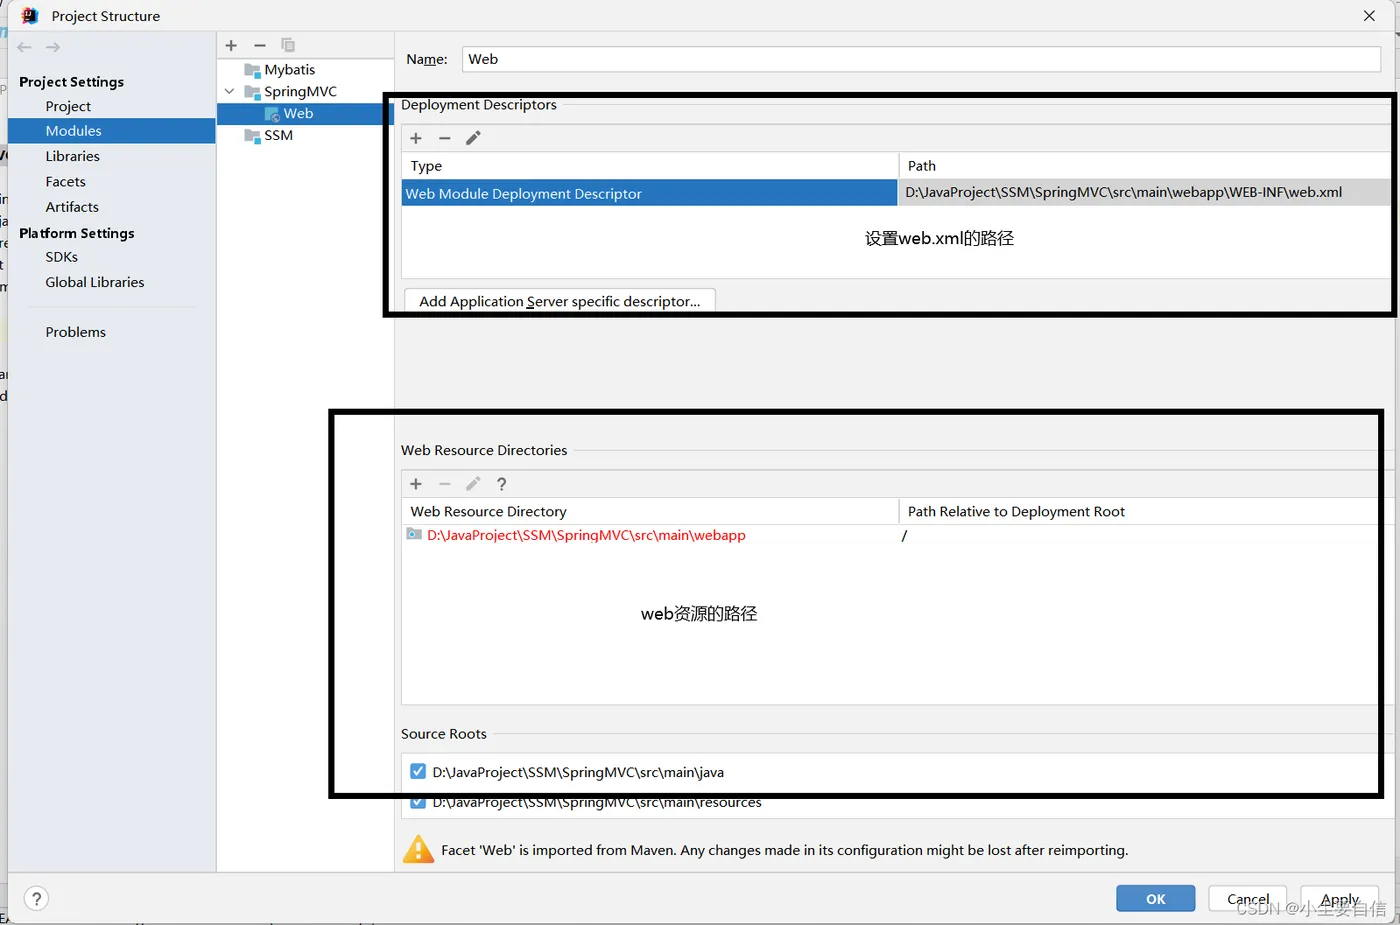Click Path Relative to Deployment Root header
This screenshot has height=925, width=1400.
click(1140, 512)
